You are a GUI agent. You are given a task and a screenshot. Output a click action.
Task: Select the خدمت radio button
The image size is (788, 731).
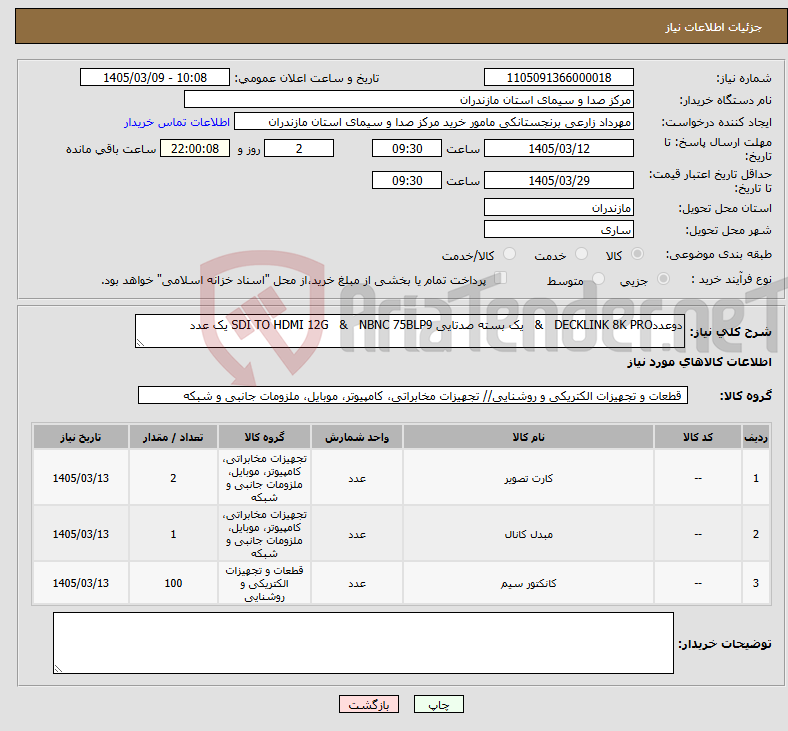[581, 254]
